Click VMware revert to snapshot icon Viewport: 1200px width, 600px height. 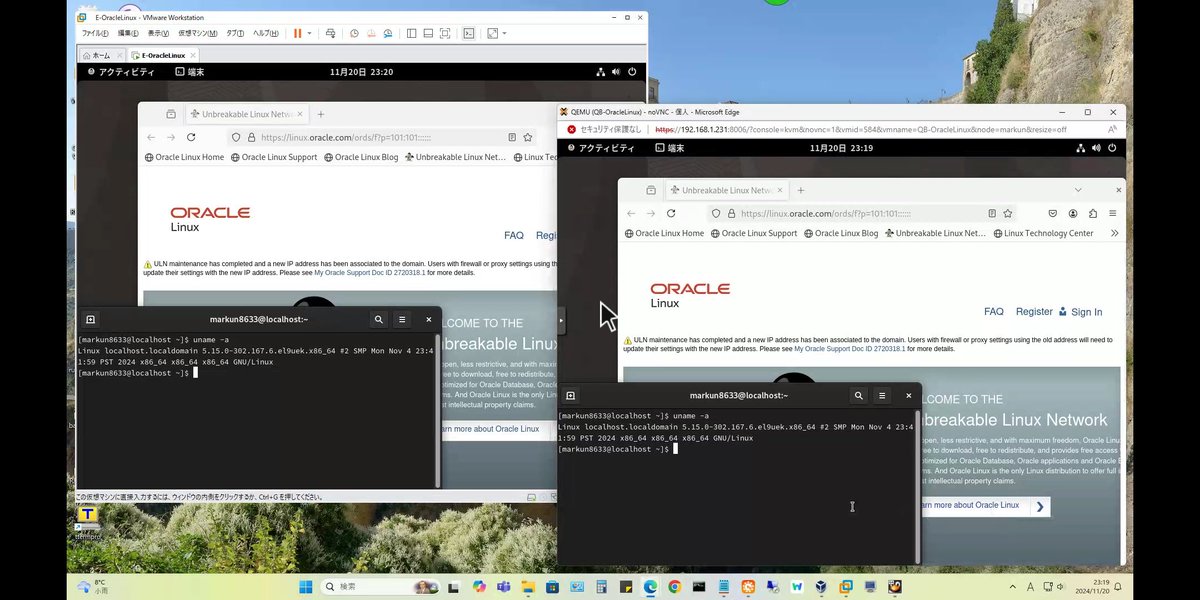370,33
